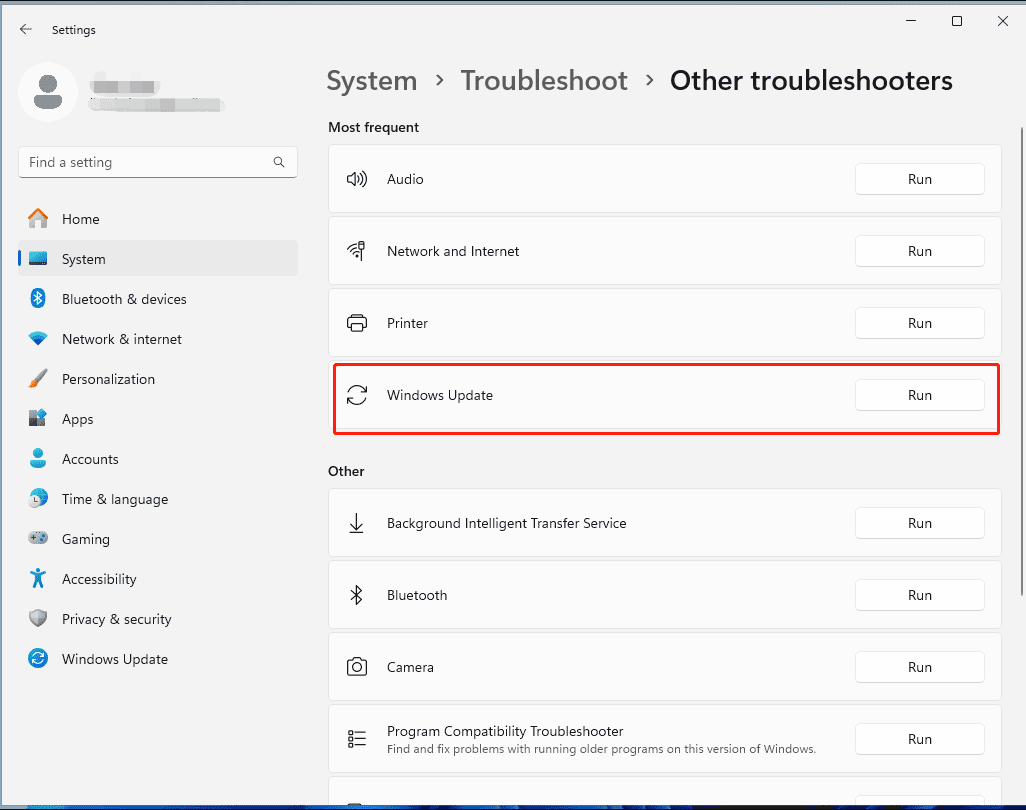The width and height of the screenshot is (1026, 810).
Task: Run the Windows Update troubleshooter
Action: 919,395
